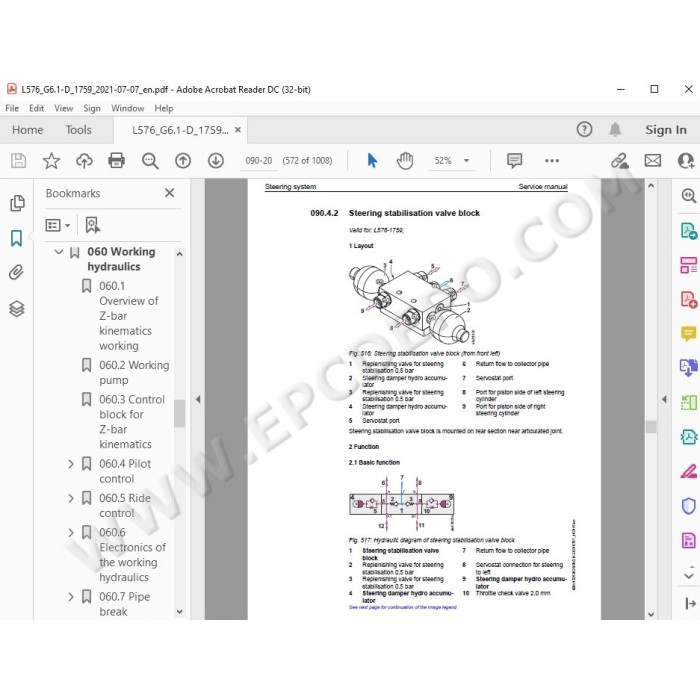Toggle Bookmarks panel icon in sidebar
Viewport: 700px width, 700px height.
coord(17,238)
